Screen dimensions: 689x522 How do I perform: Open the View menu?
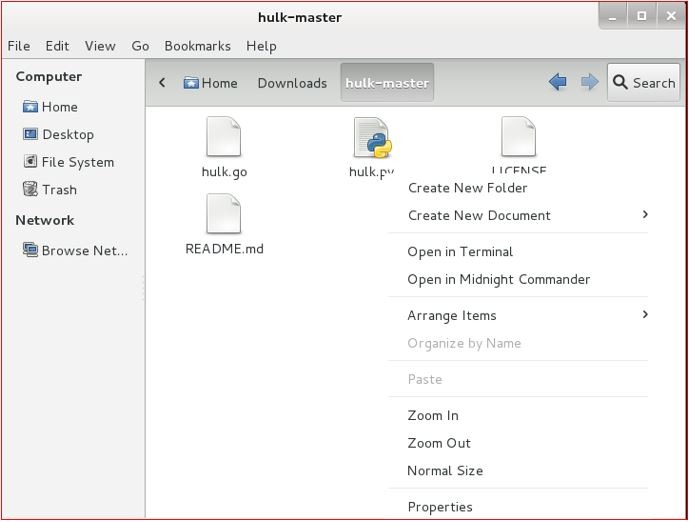[100, 46]
